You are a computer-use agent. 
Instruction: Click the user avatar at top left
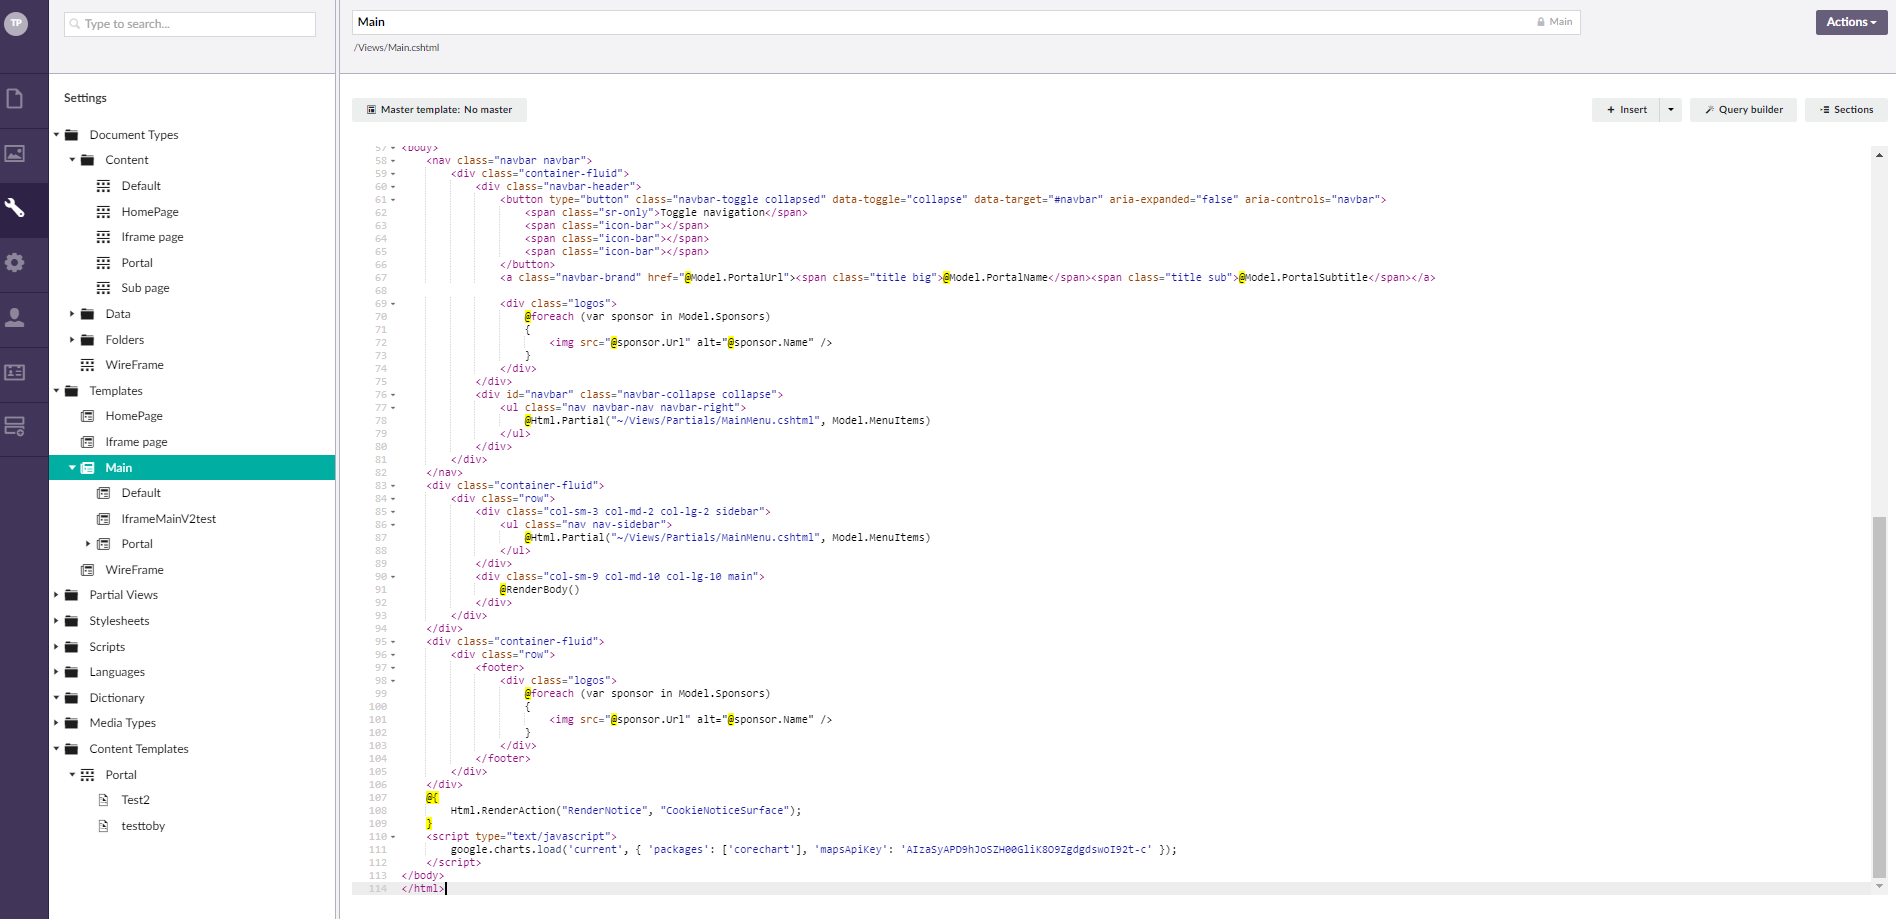16,23
